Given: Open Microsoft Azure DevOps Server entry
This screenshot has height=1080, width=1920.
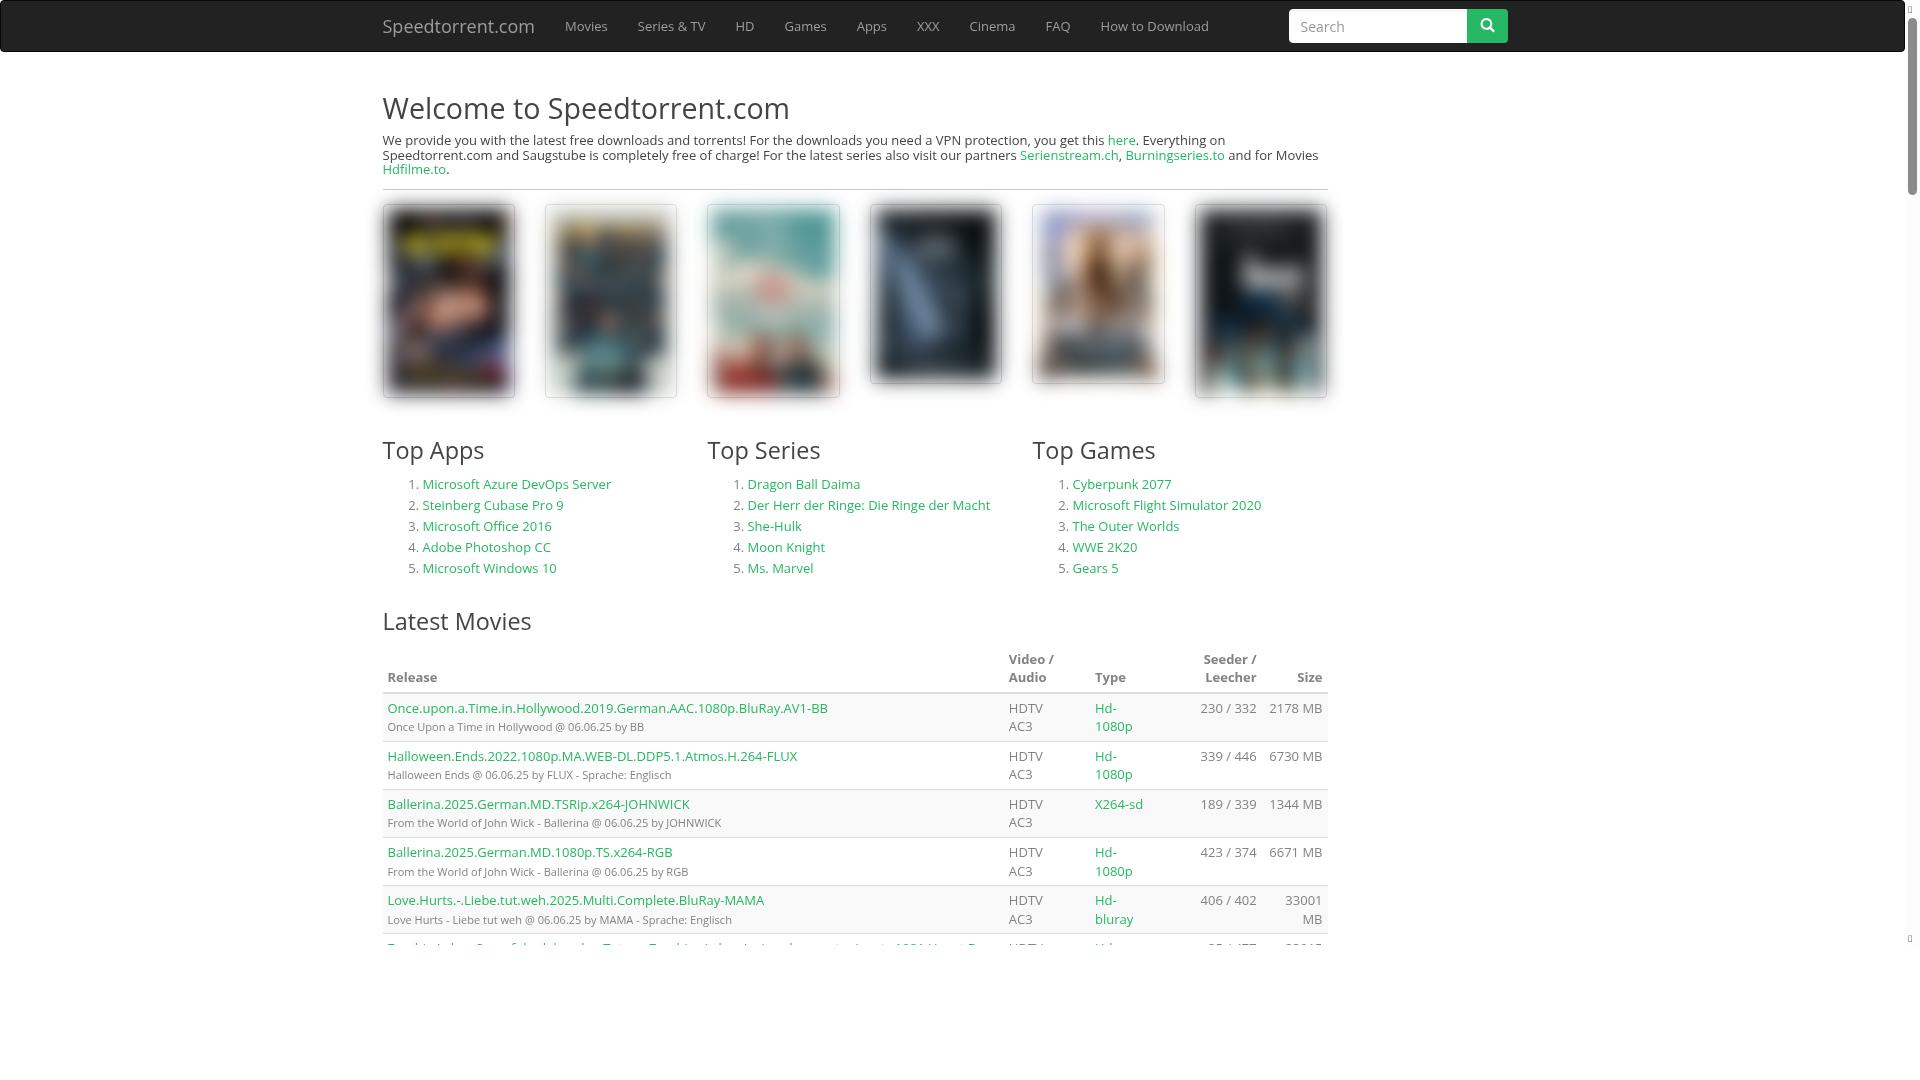Looking at the screenshot, I should click(x=516, y=484).
